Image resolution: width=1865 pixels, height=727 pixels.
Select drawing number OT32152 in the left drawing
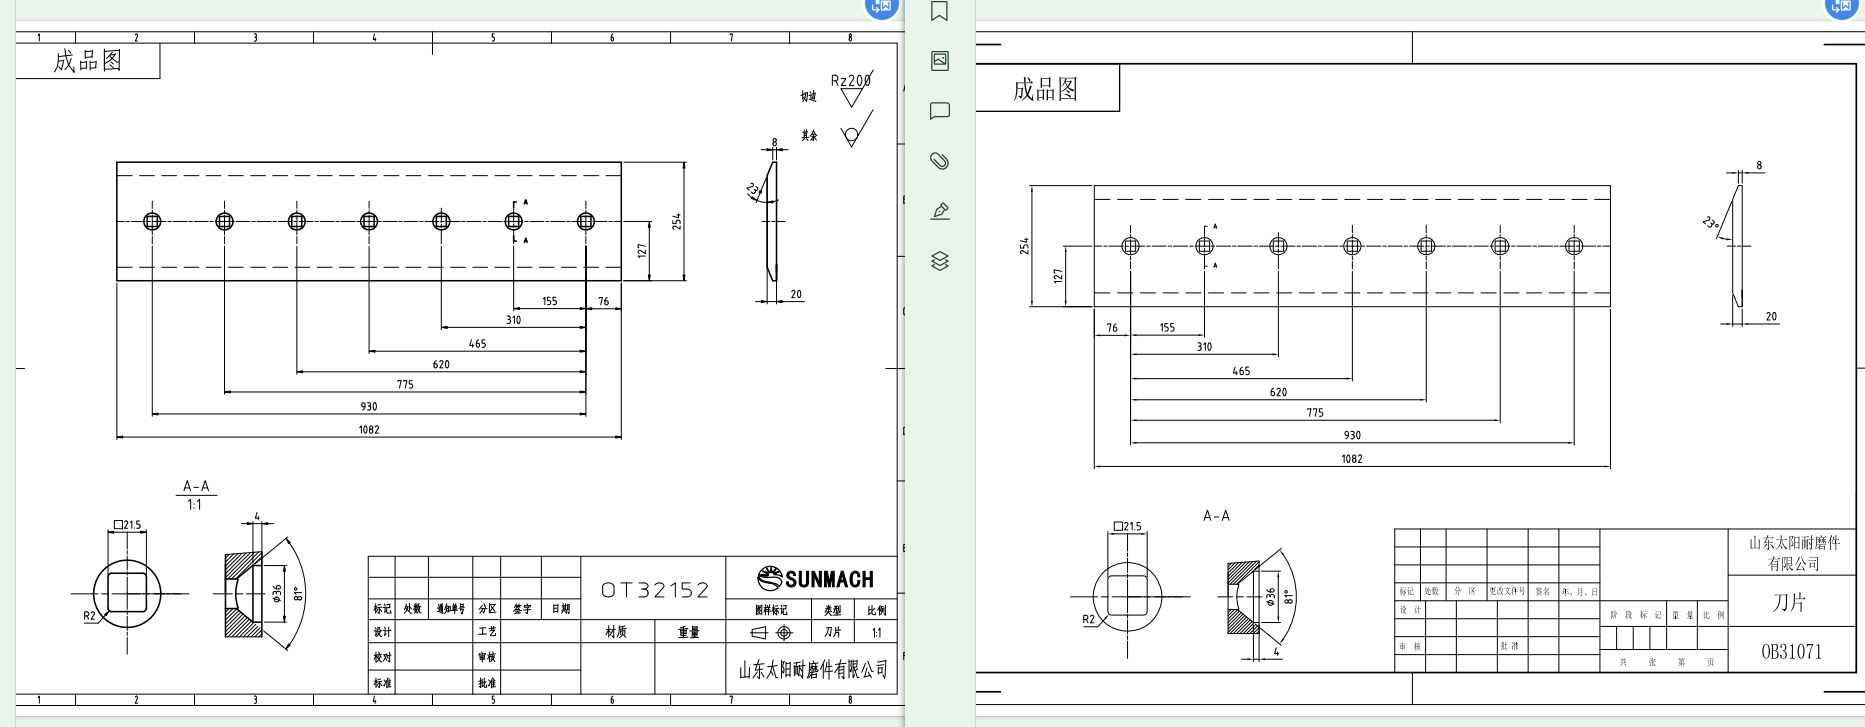(654, 590)
